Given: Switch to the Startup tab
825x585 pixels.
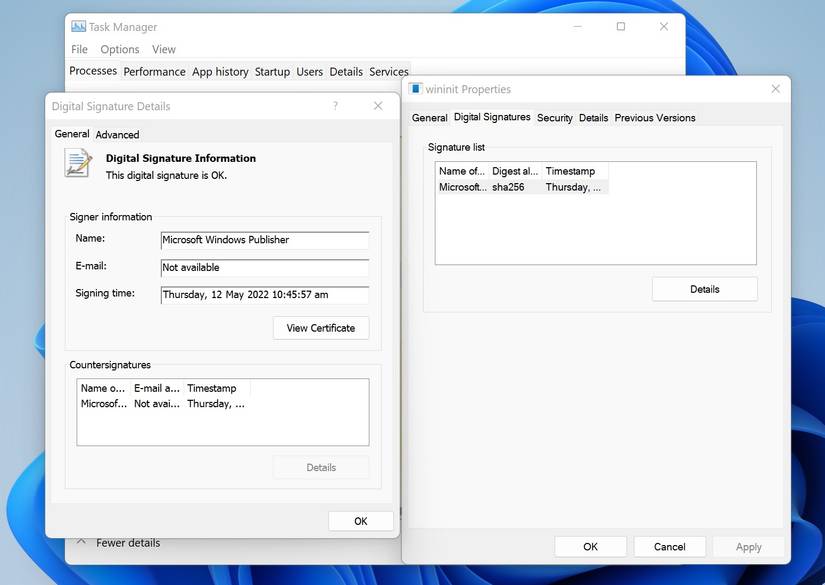Looking at the screenshot, I should [x=272, y=71].
